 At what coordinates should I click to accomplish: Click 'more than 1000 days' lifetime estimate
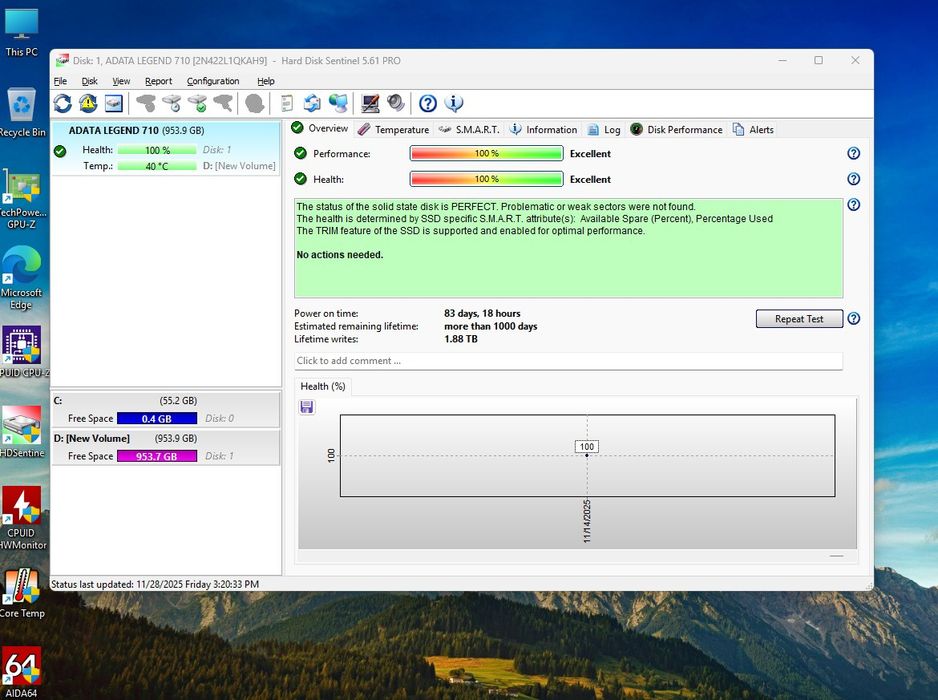coord(491,327)
